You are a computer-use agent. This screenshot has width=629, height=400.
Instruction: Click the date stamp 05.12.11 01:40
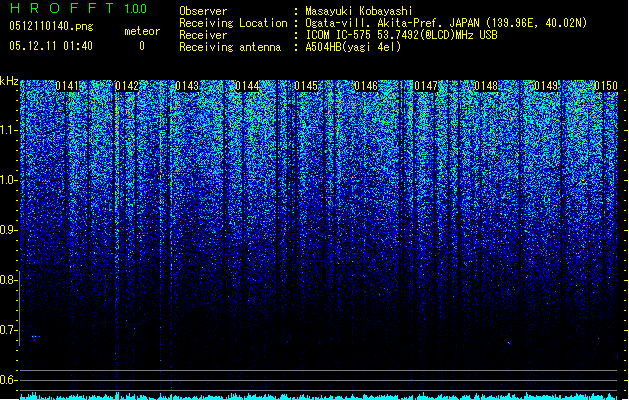tap(51, 46)
